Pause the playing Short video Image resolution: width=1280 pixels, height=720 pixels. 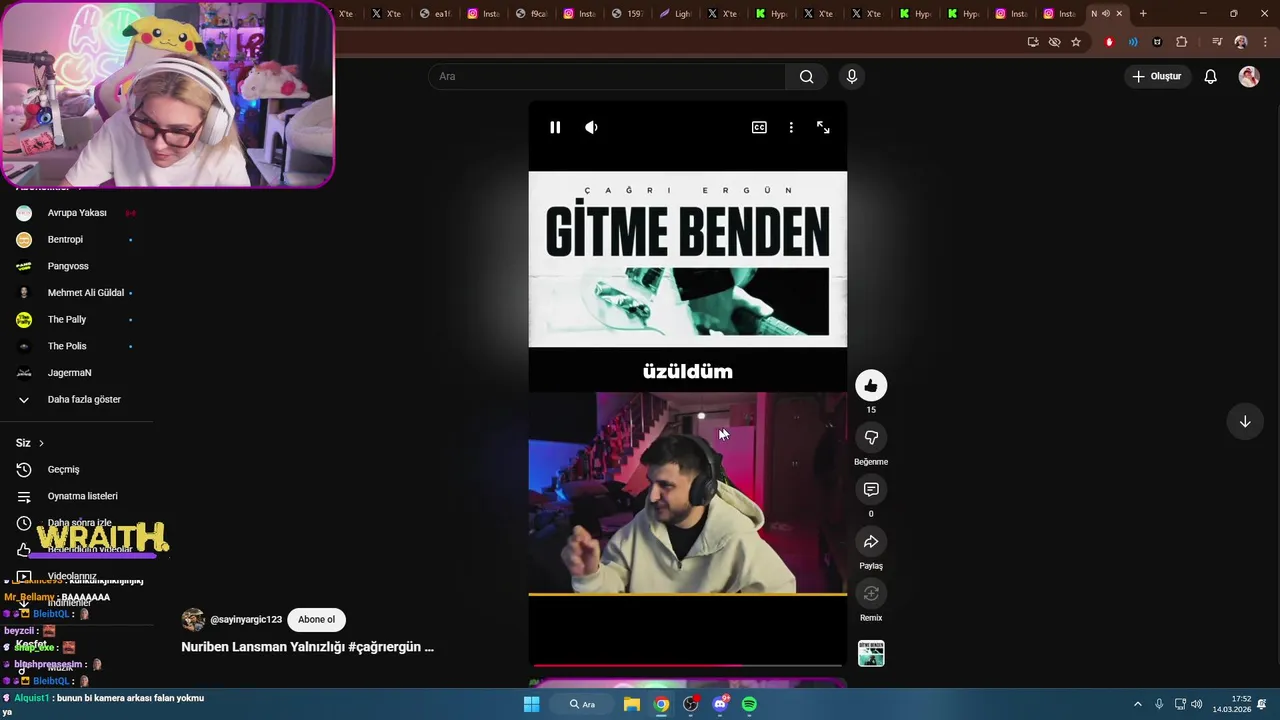[555, 127]
